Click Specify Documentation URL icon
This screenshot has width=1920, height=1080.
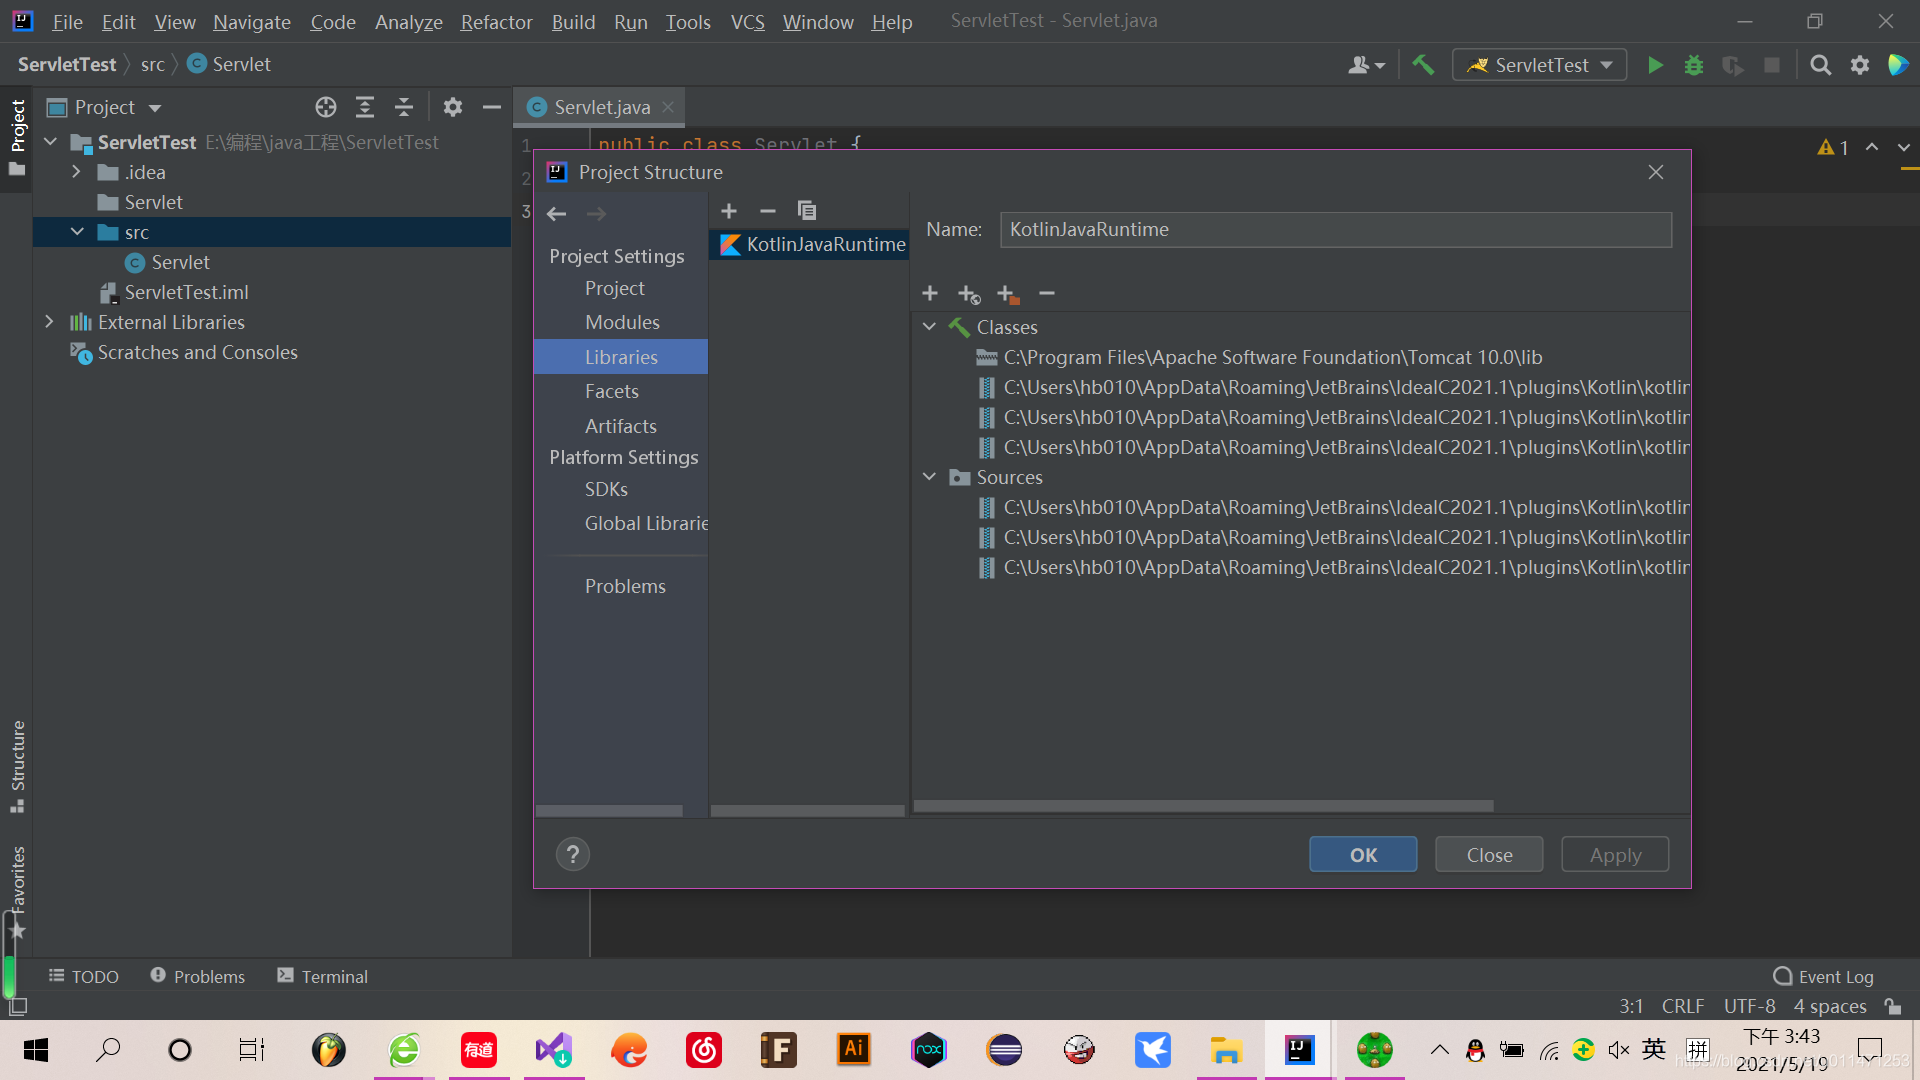[x=968, y=294]
